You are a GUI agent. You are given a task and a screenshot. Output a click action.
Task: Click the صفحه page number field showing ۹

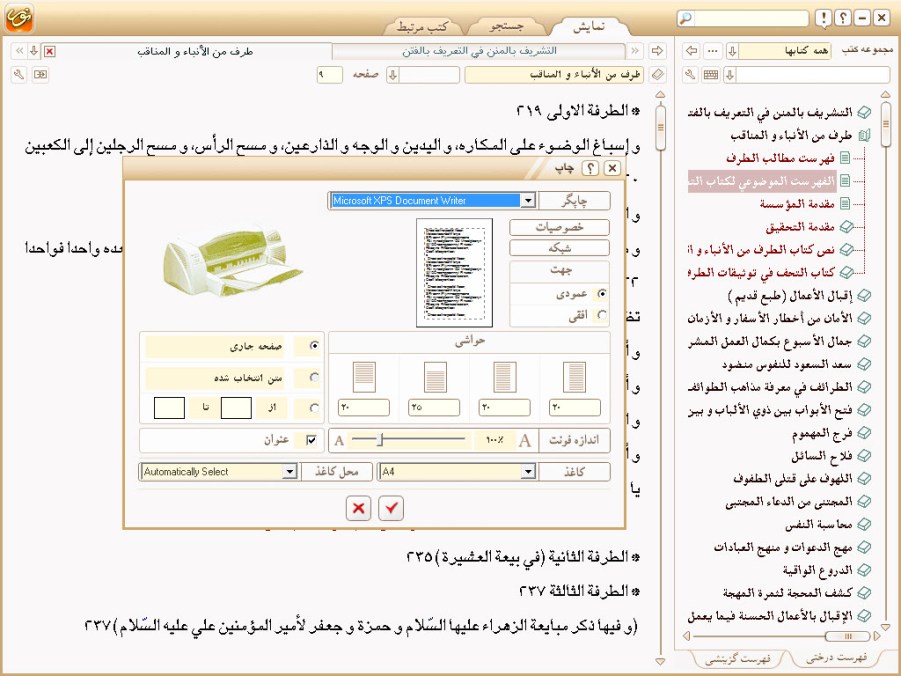coord(330,75)
